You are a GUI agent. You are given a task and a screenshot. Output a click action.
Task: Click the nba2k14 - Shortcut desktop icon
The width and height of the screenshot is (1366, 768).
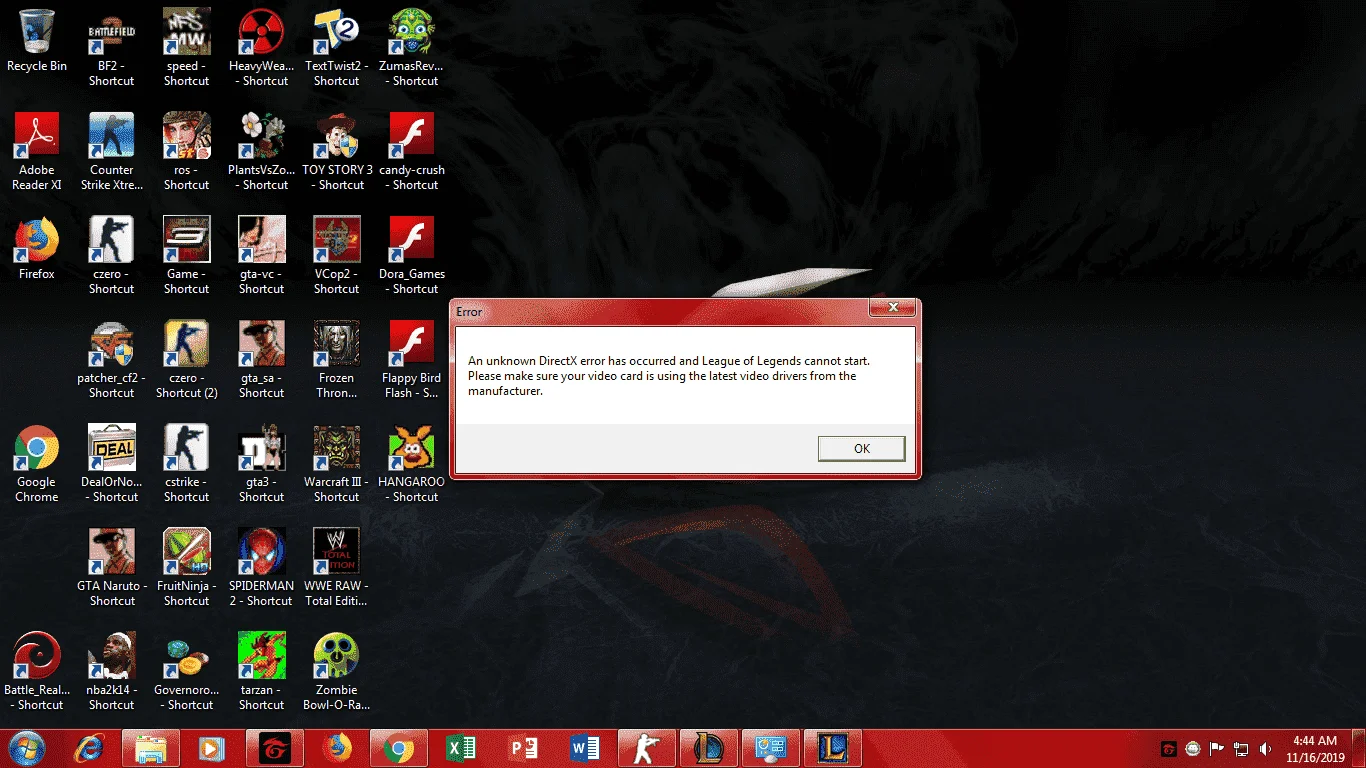[111, 672]
